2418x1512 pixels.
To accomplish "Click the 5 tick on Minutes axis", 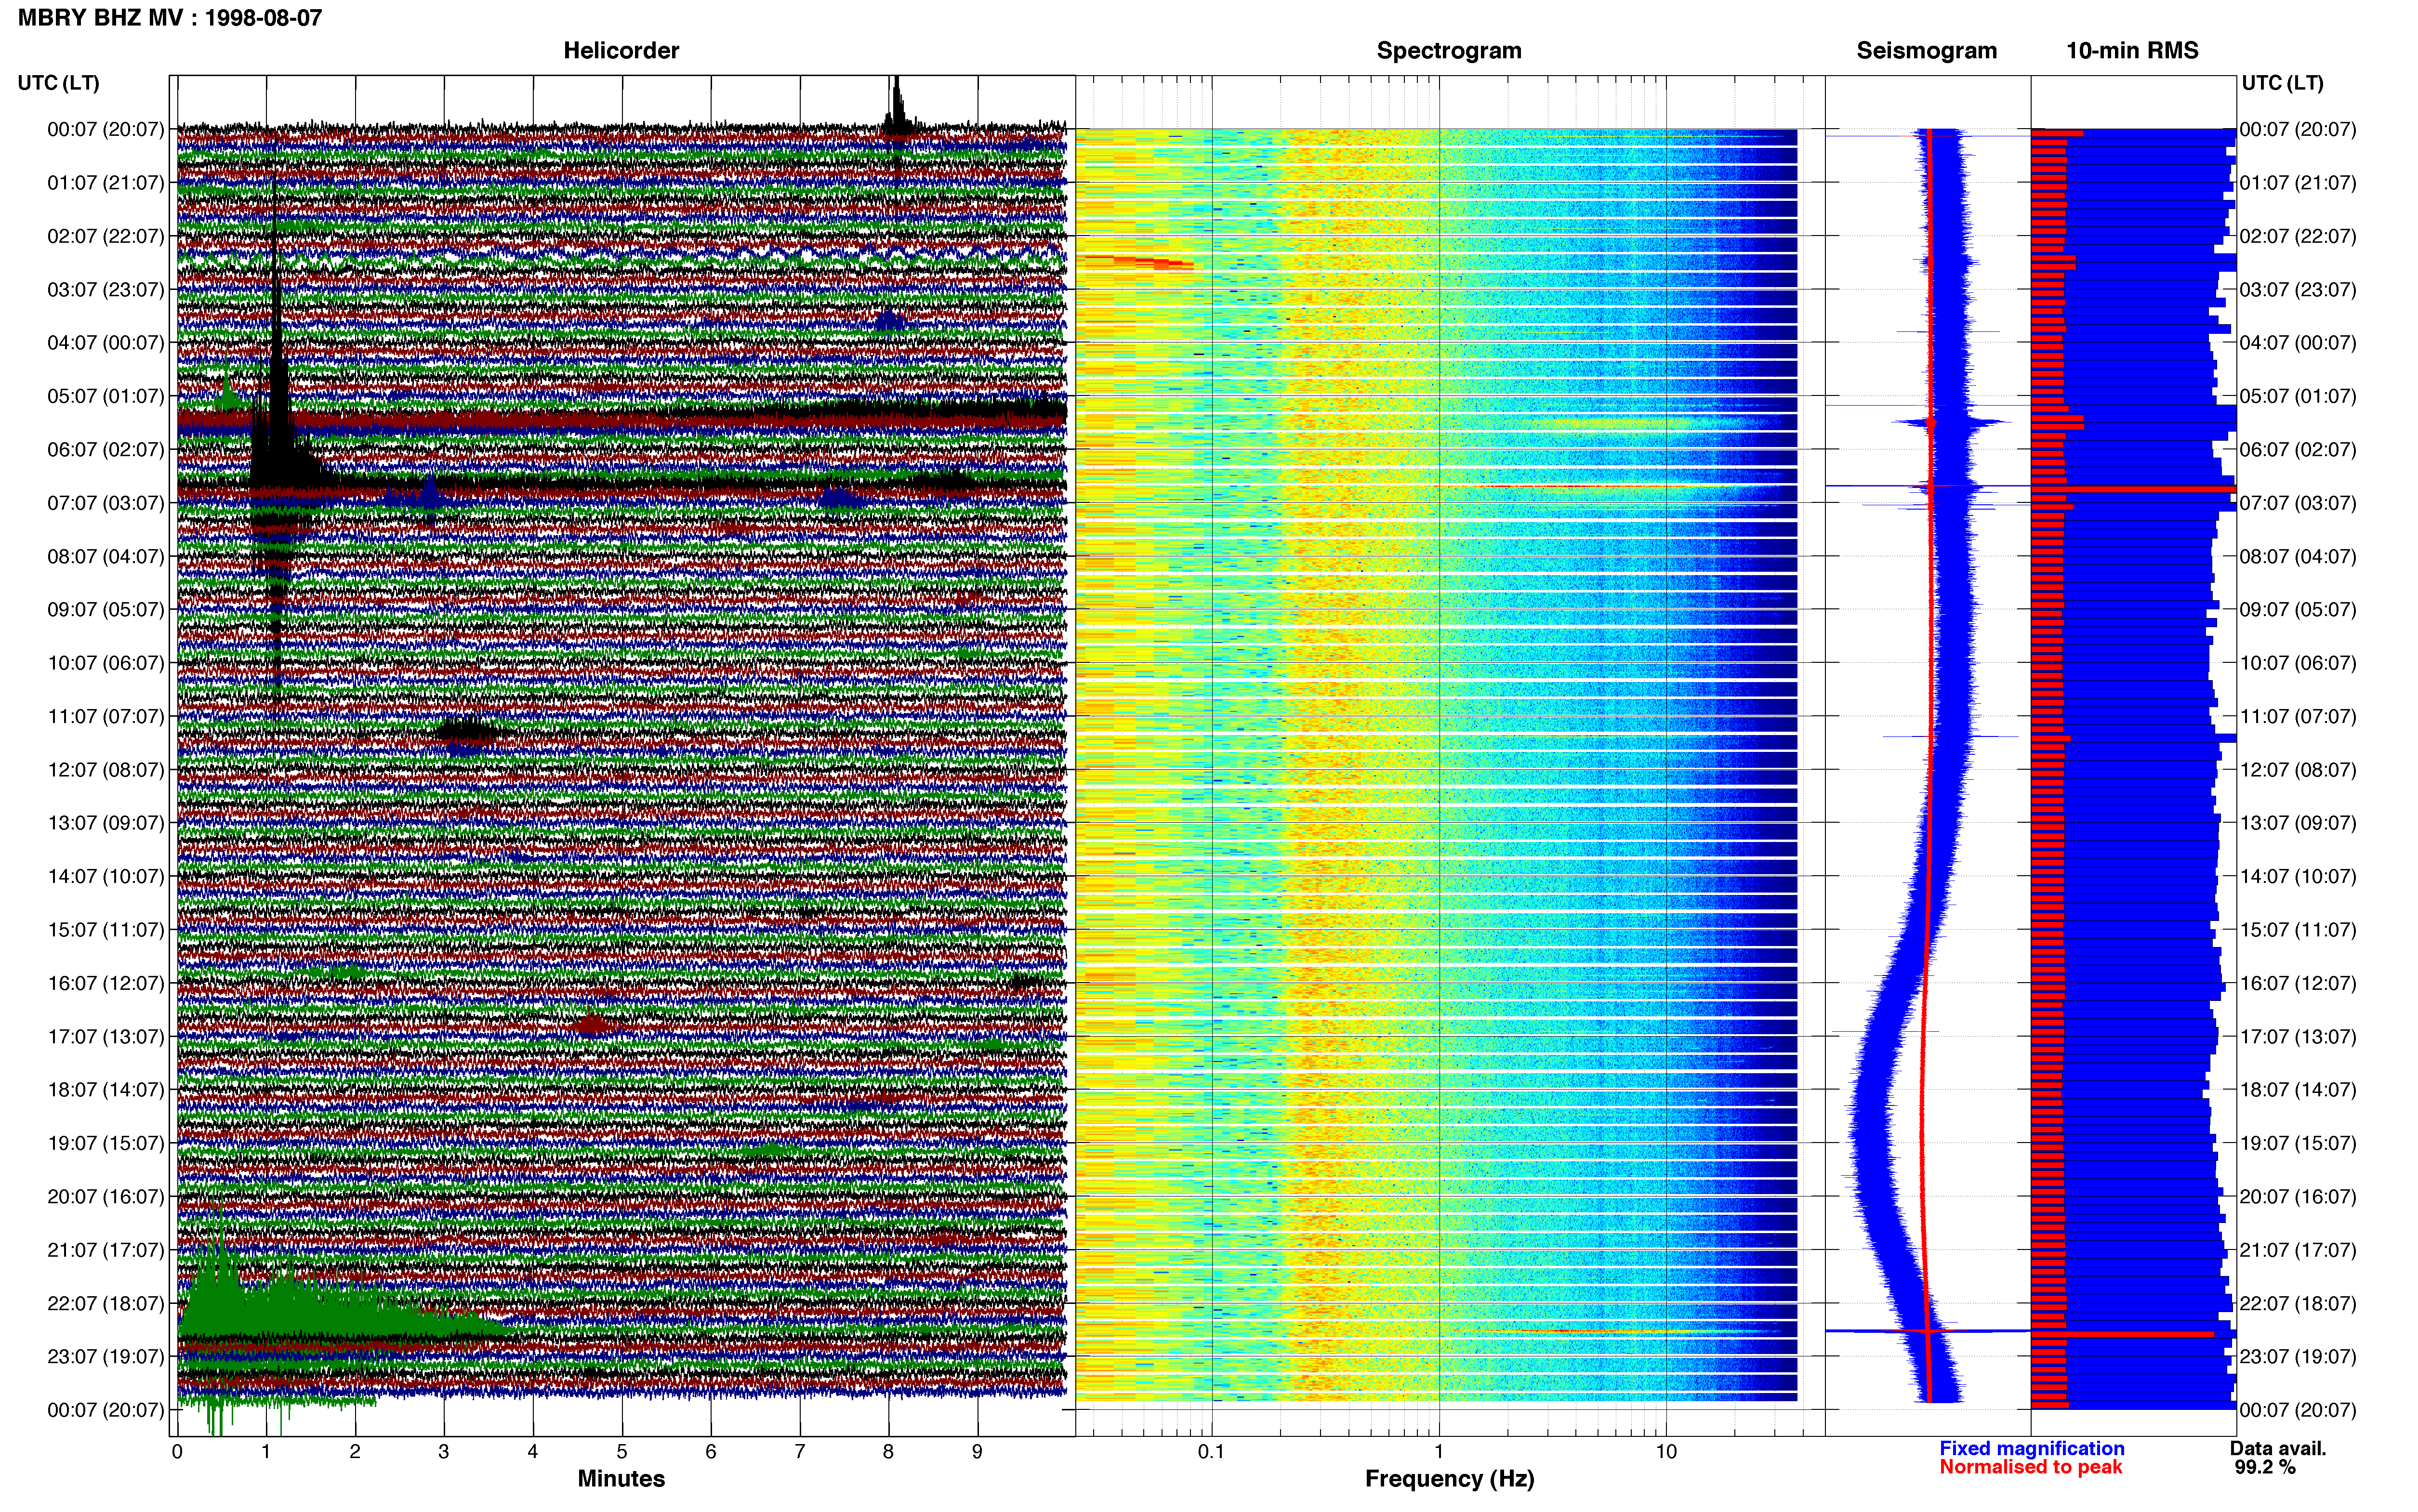I will [x=621, y=1451].
